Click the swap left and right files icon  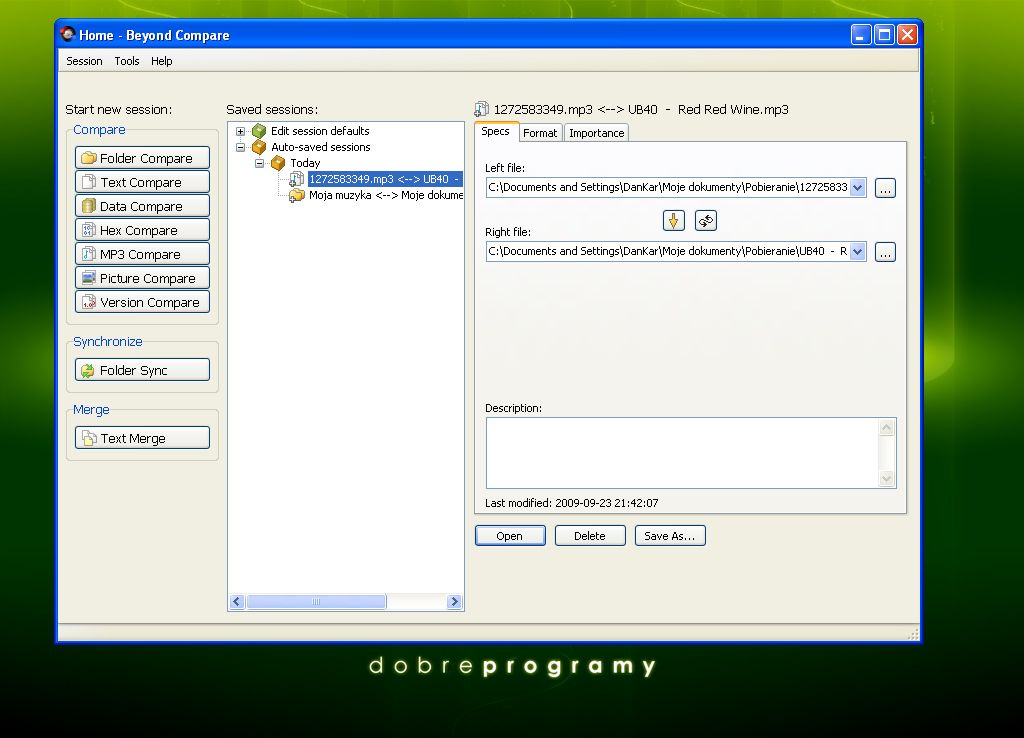(x=706, y=221)
